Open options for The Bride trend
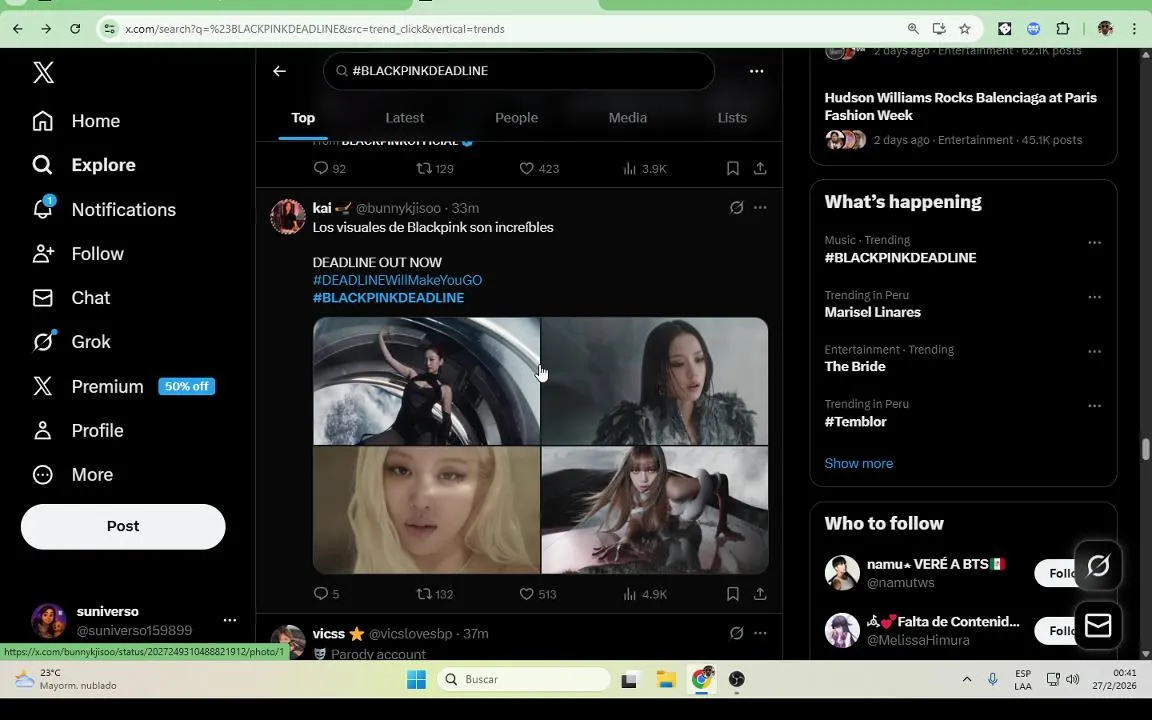 pos(1095,351)
